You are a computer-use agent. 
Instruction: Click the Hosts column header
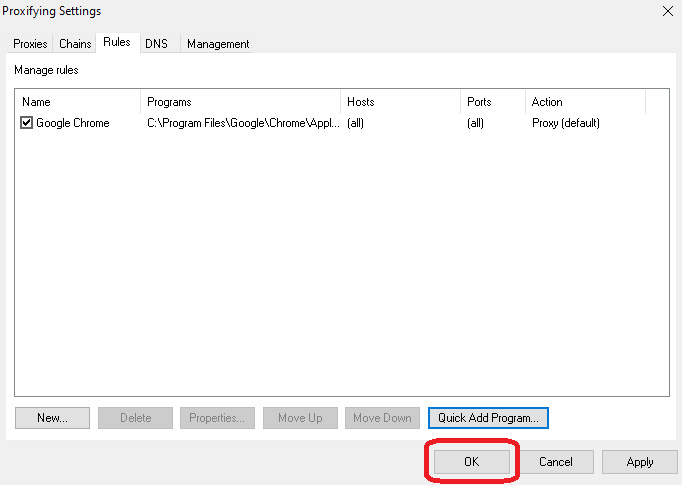(x=400, y=102)
